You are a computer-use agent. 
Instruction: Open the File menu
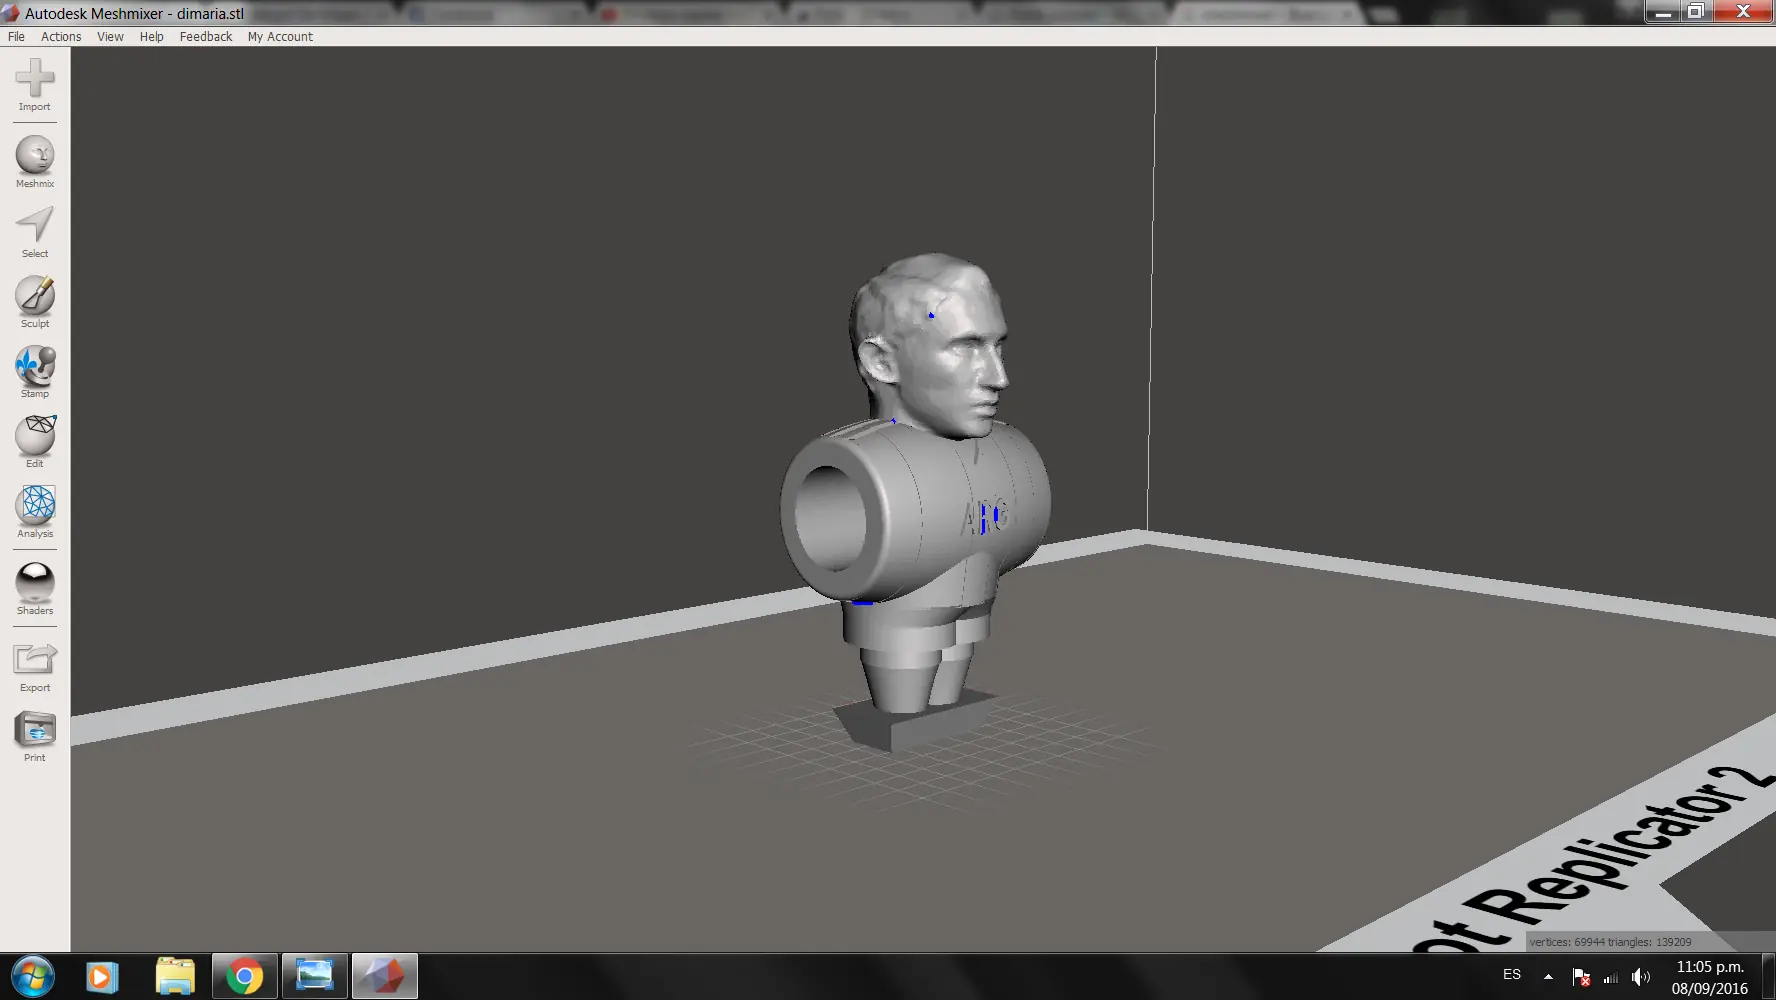pyautogui.click(x=15, y=36)
